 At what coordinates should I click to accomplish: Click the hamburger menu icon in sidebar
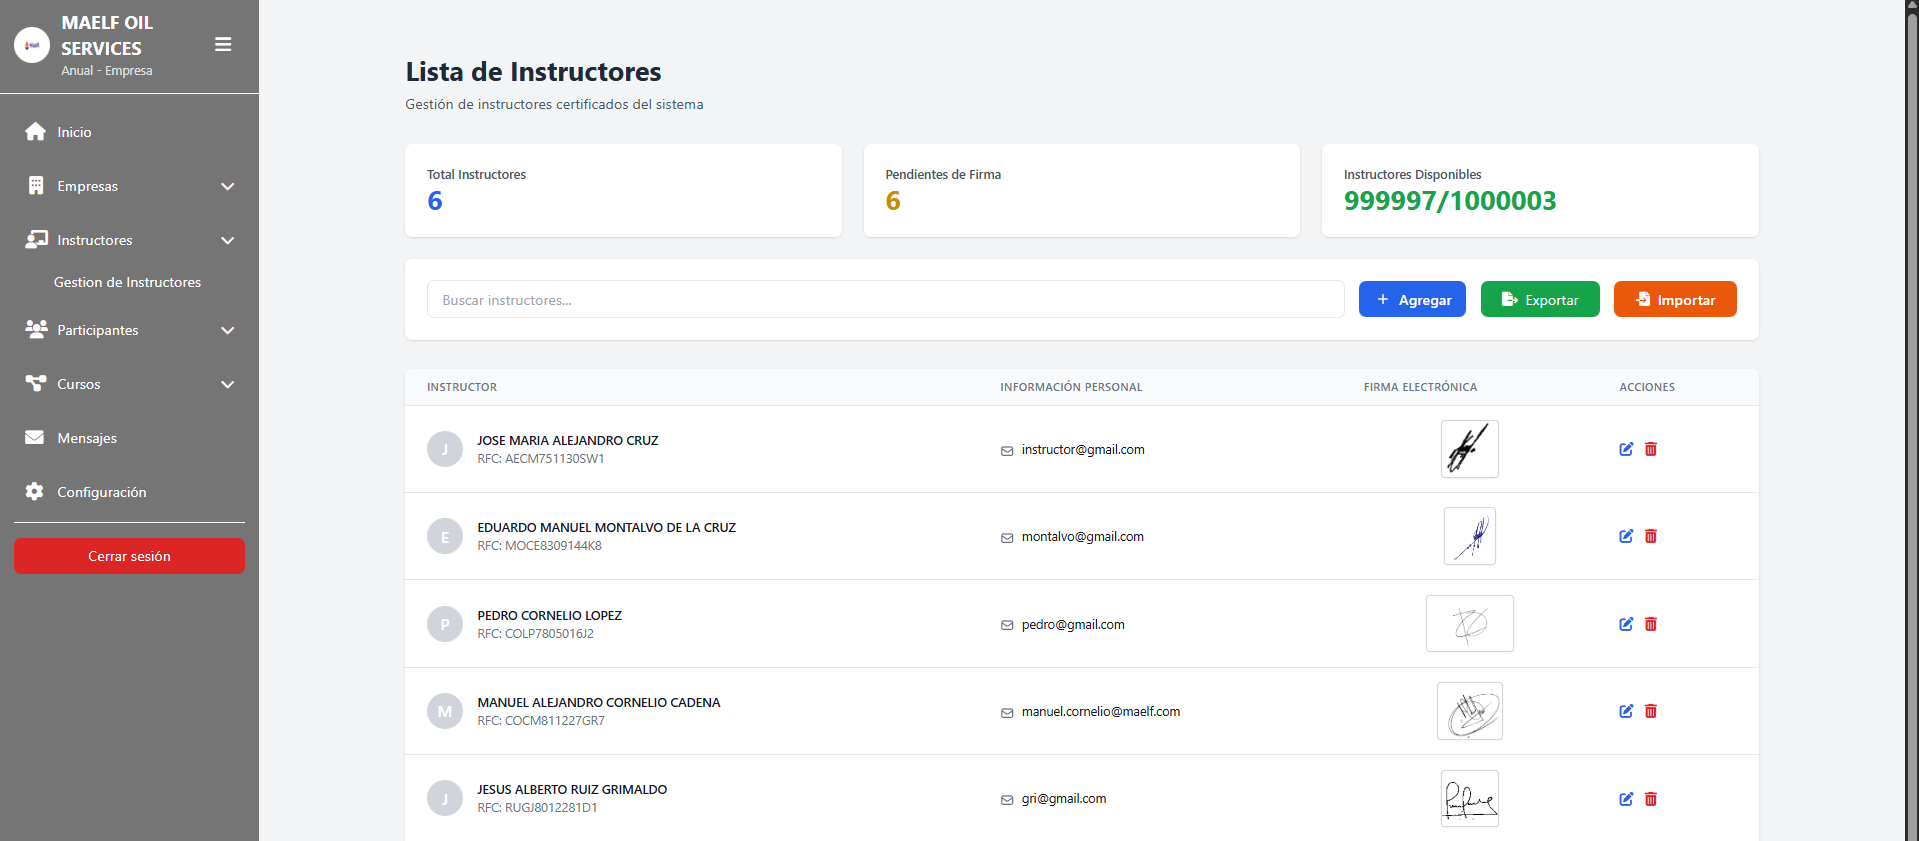click(223, 45)
